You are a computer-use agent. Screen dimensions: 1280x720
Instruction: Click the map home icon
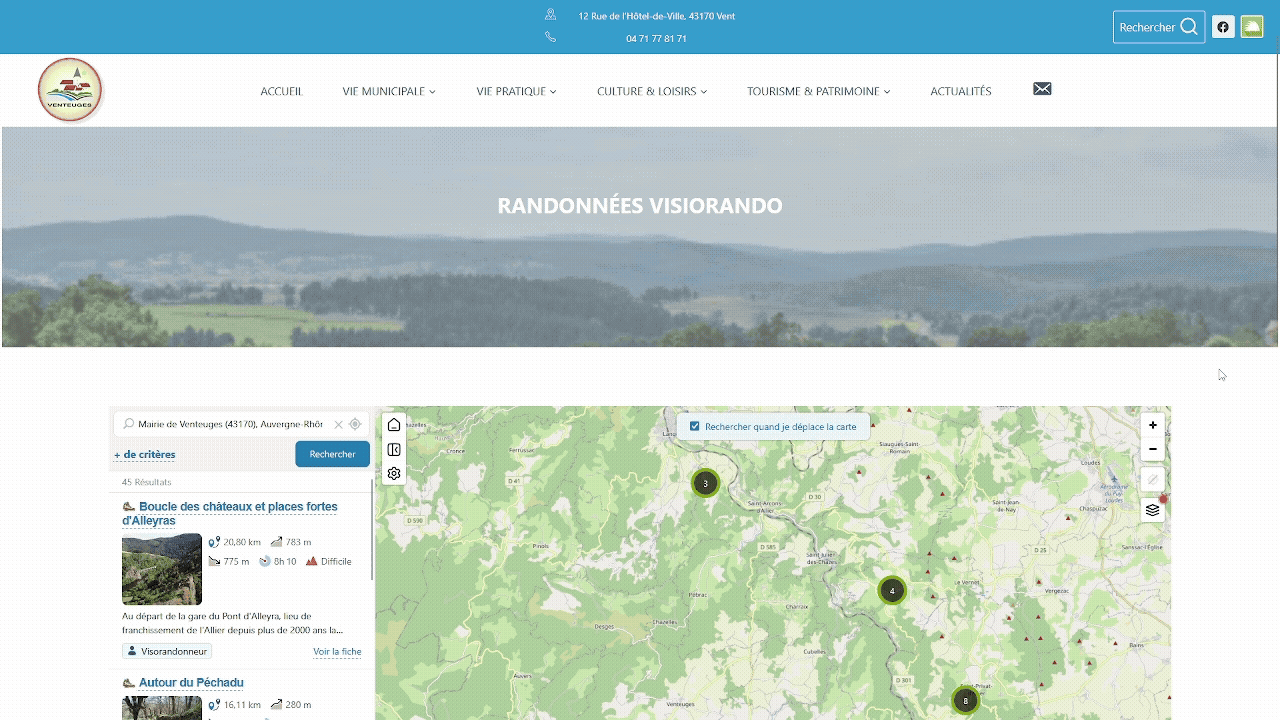(x=394, y=425)
